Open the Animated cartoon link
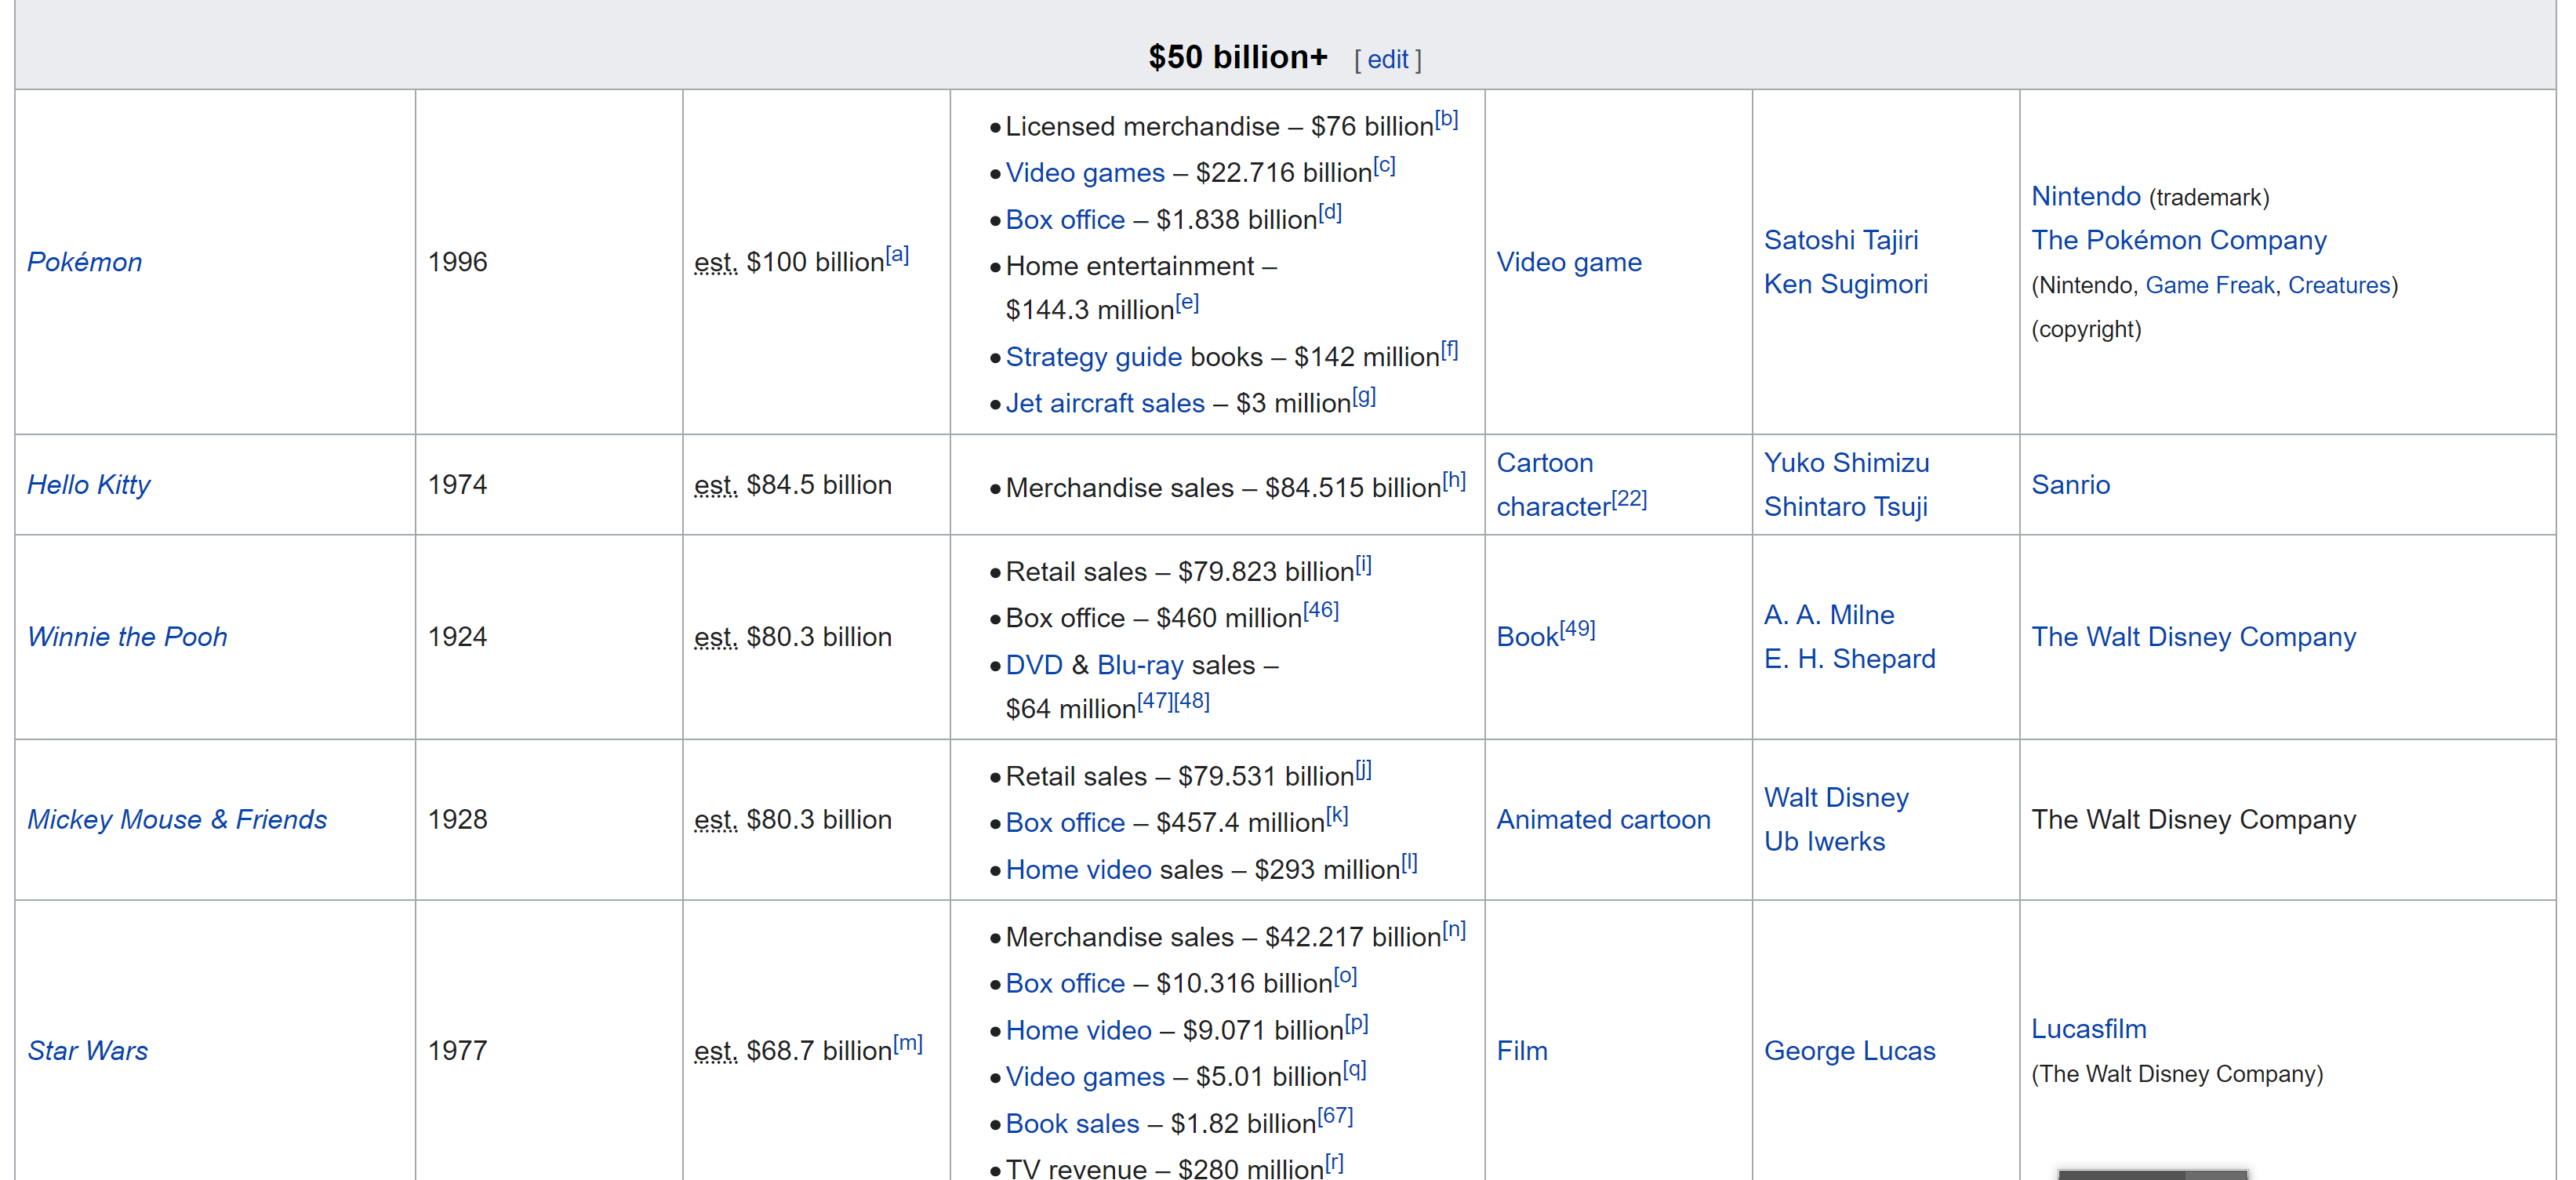The height and width of the screenshot is (1180, 2576). coord(1603,820)
